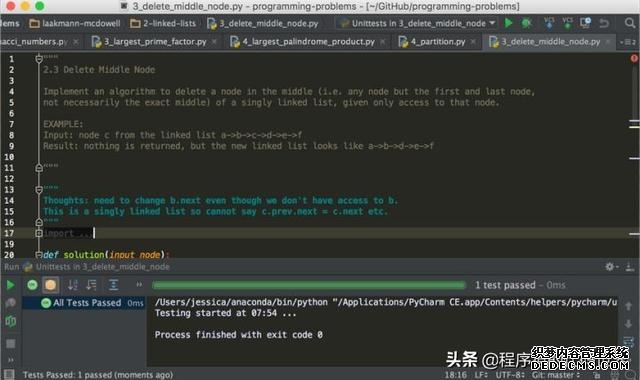Viewport: 640px width, 380px height.
Task: Change the LF line separator in status bar
Action: pos(481,375)
